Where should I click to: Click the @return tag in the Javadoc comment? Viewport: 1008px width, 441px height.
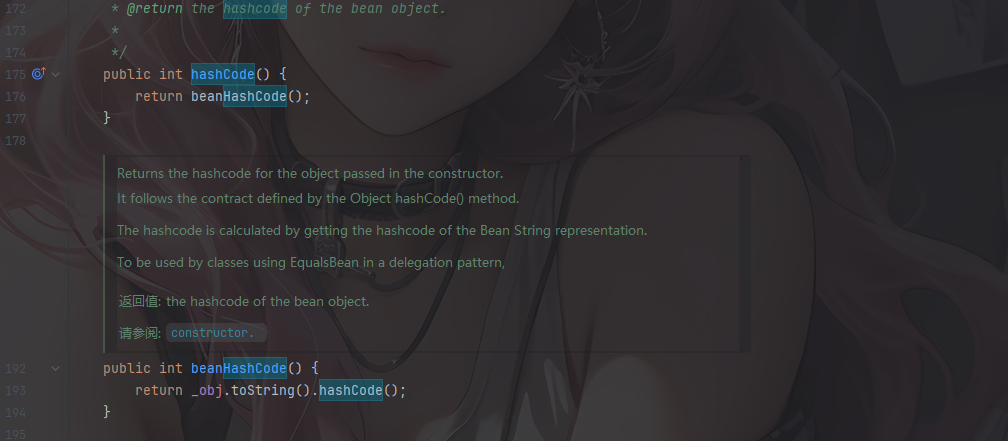(x=154, y=9)
